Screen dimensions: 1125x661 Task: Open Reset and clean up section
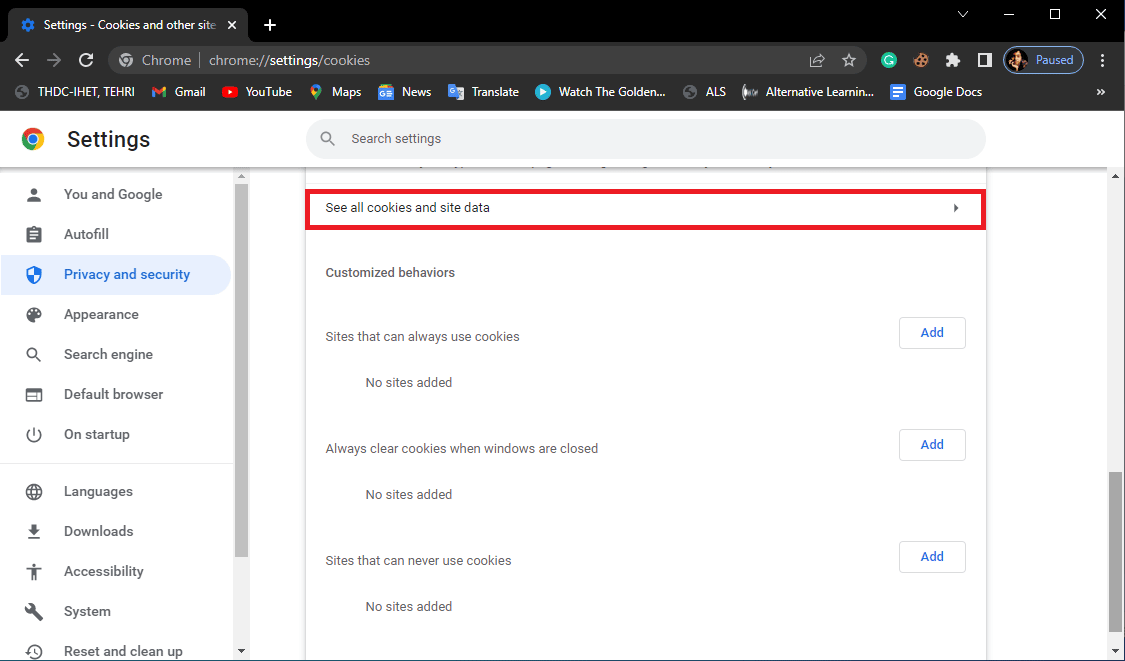click(x=116, y=650)
